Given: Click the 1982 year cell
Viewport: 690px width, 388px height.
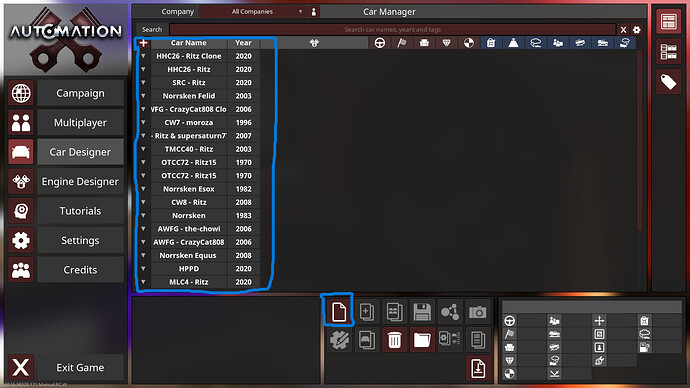Looking at the screenshot, I should click(243, 189).
